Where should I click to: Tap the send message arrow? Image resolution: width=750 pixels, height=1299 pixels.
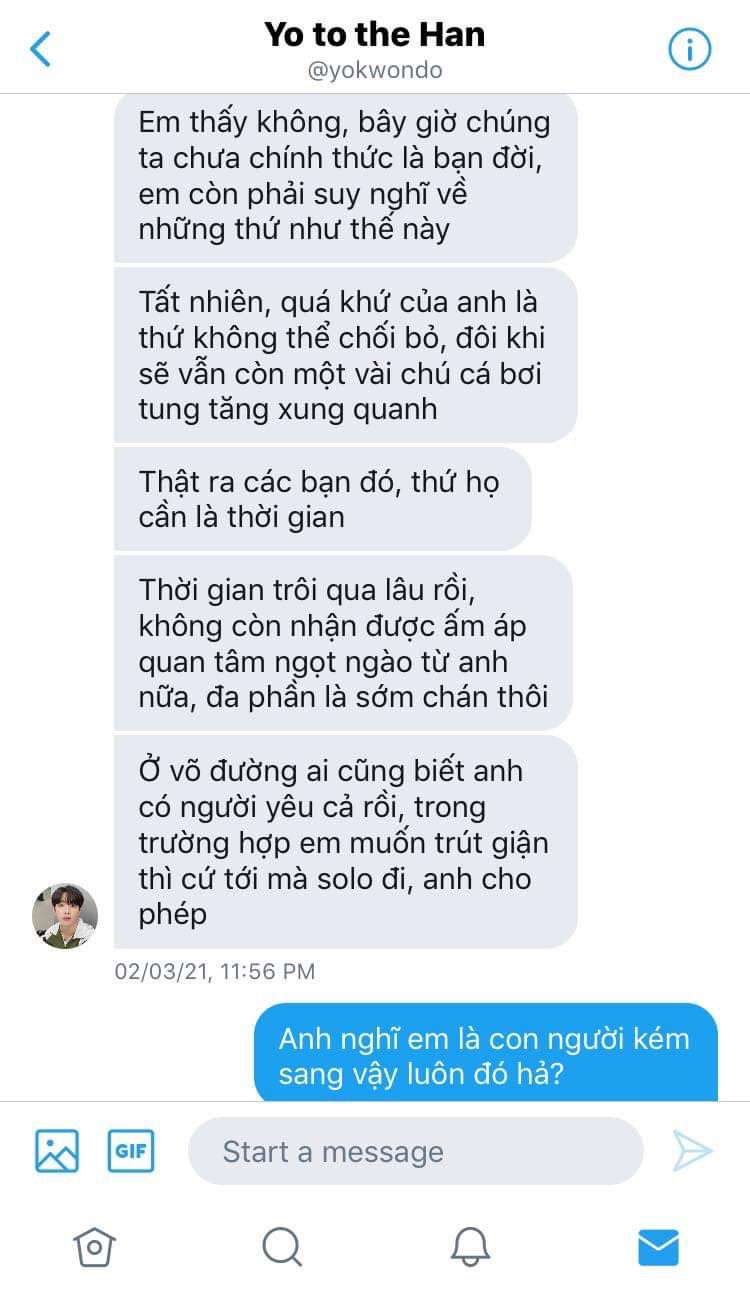pos(692,1151)
